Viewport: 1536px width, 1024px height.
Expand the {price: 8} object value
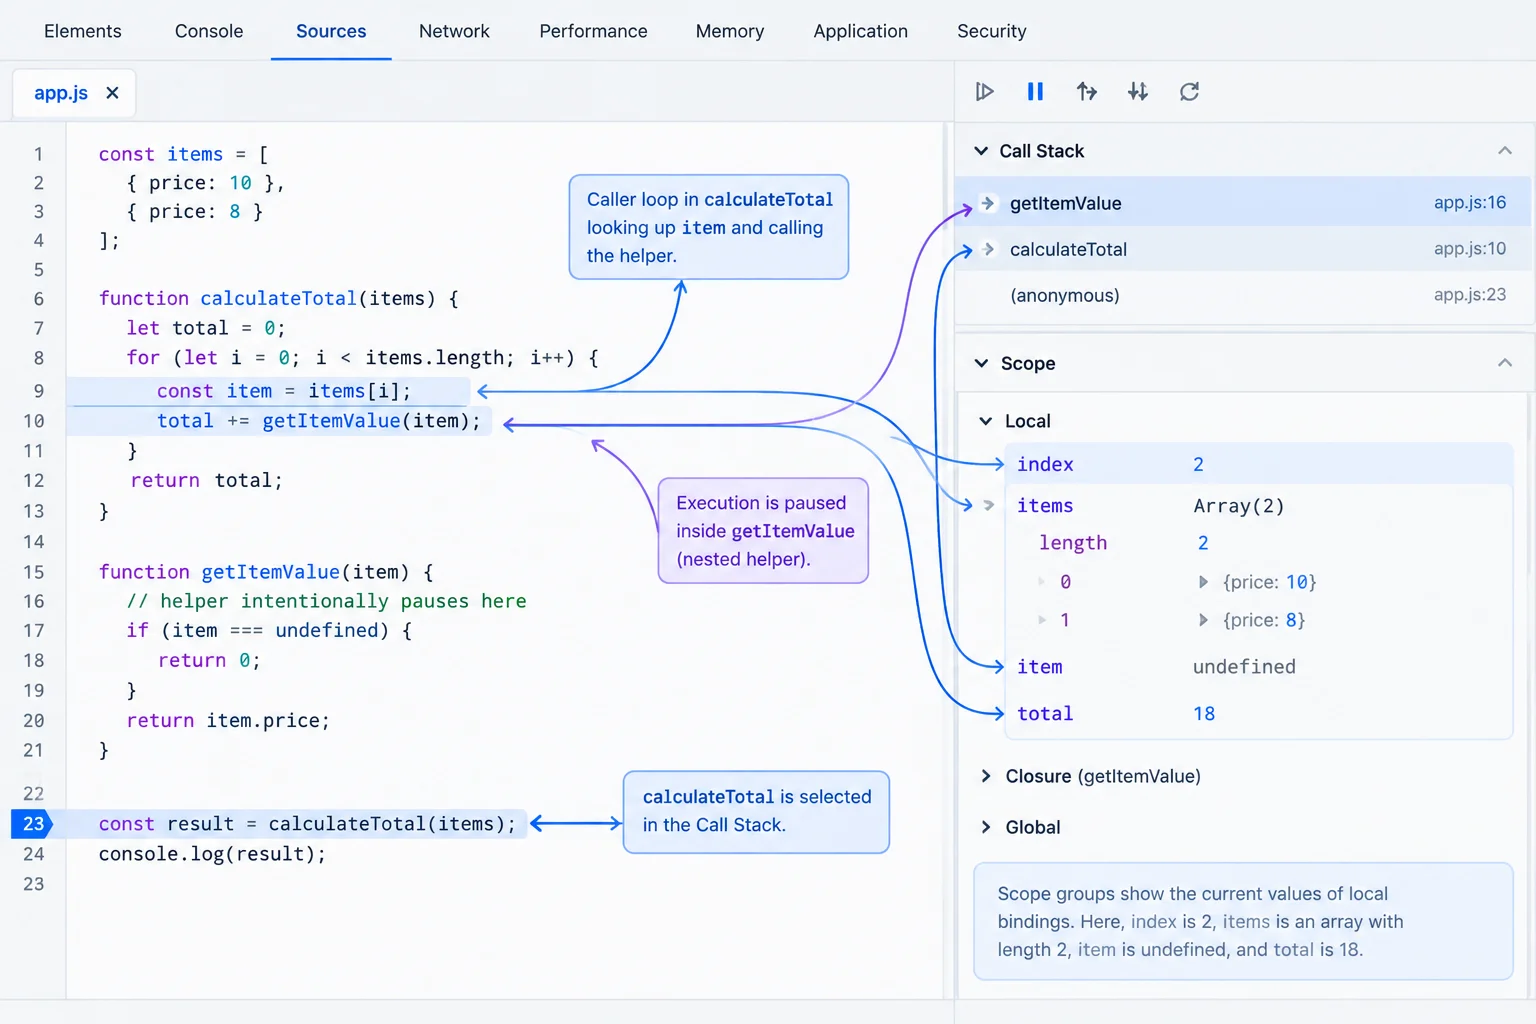[1204, 620]
